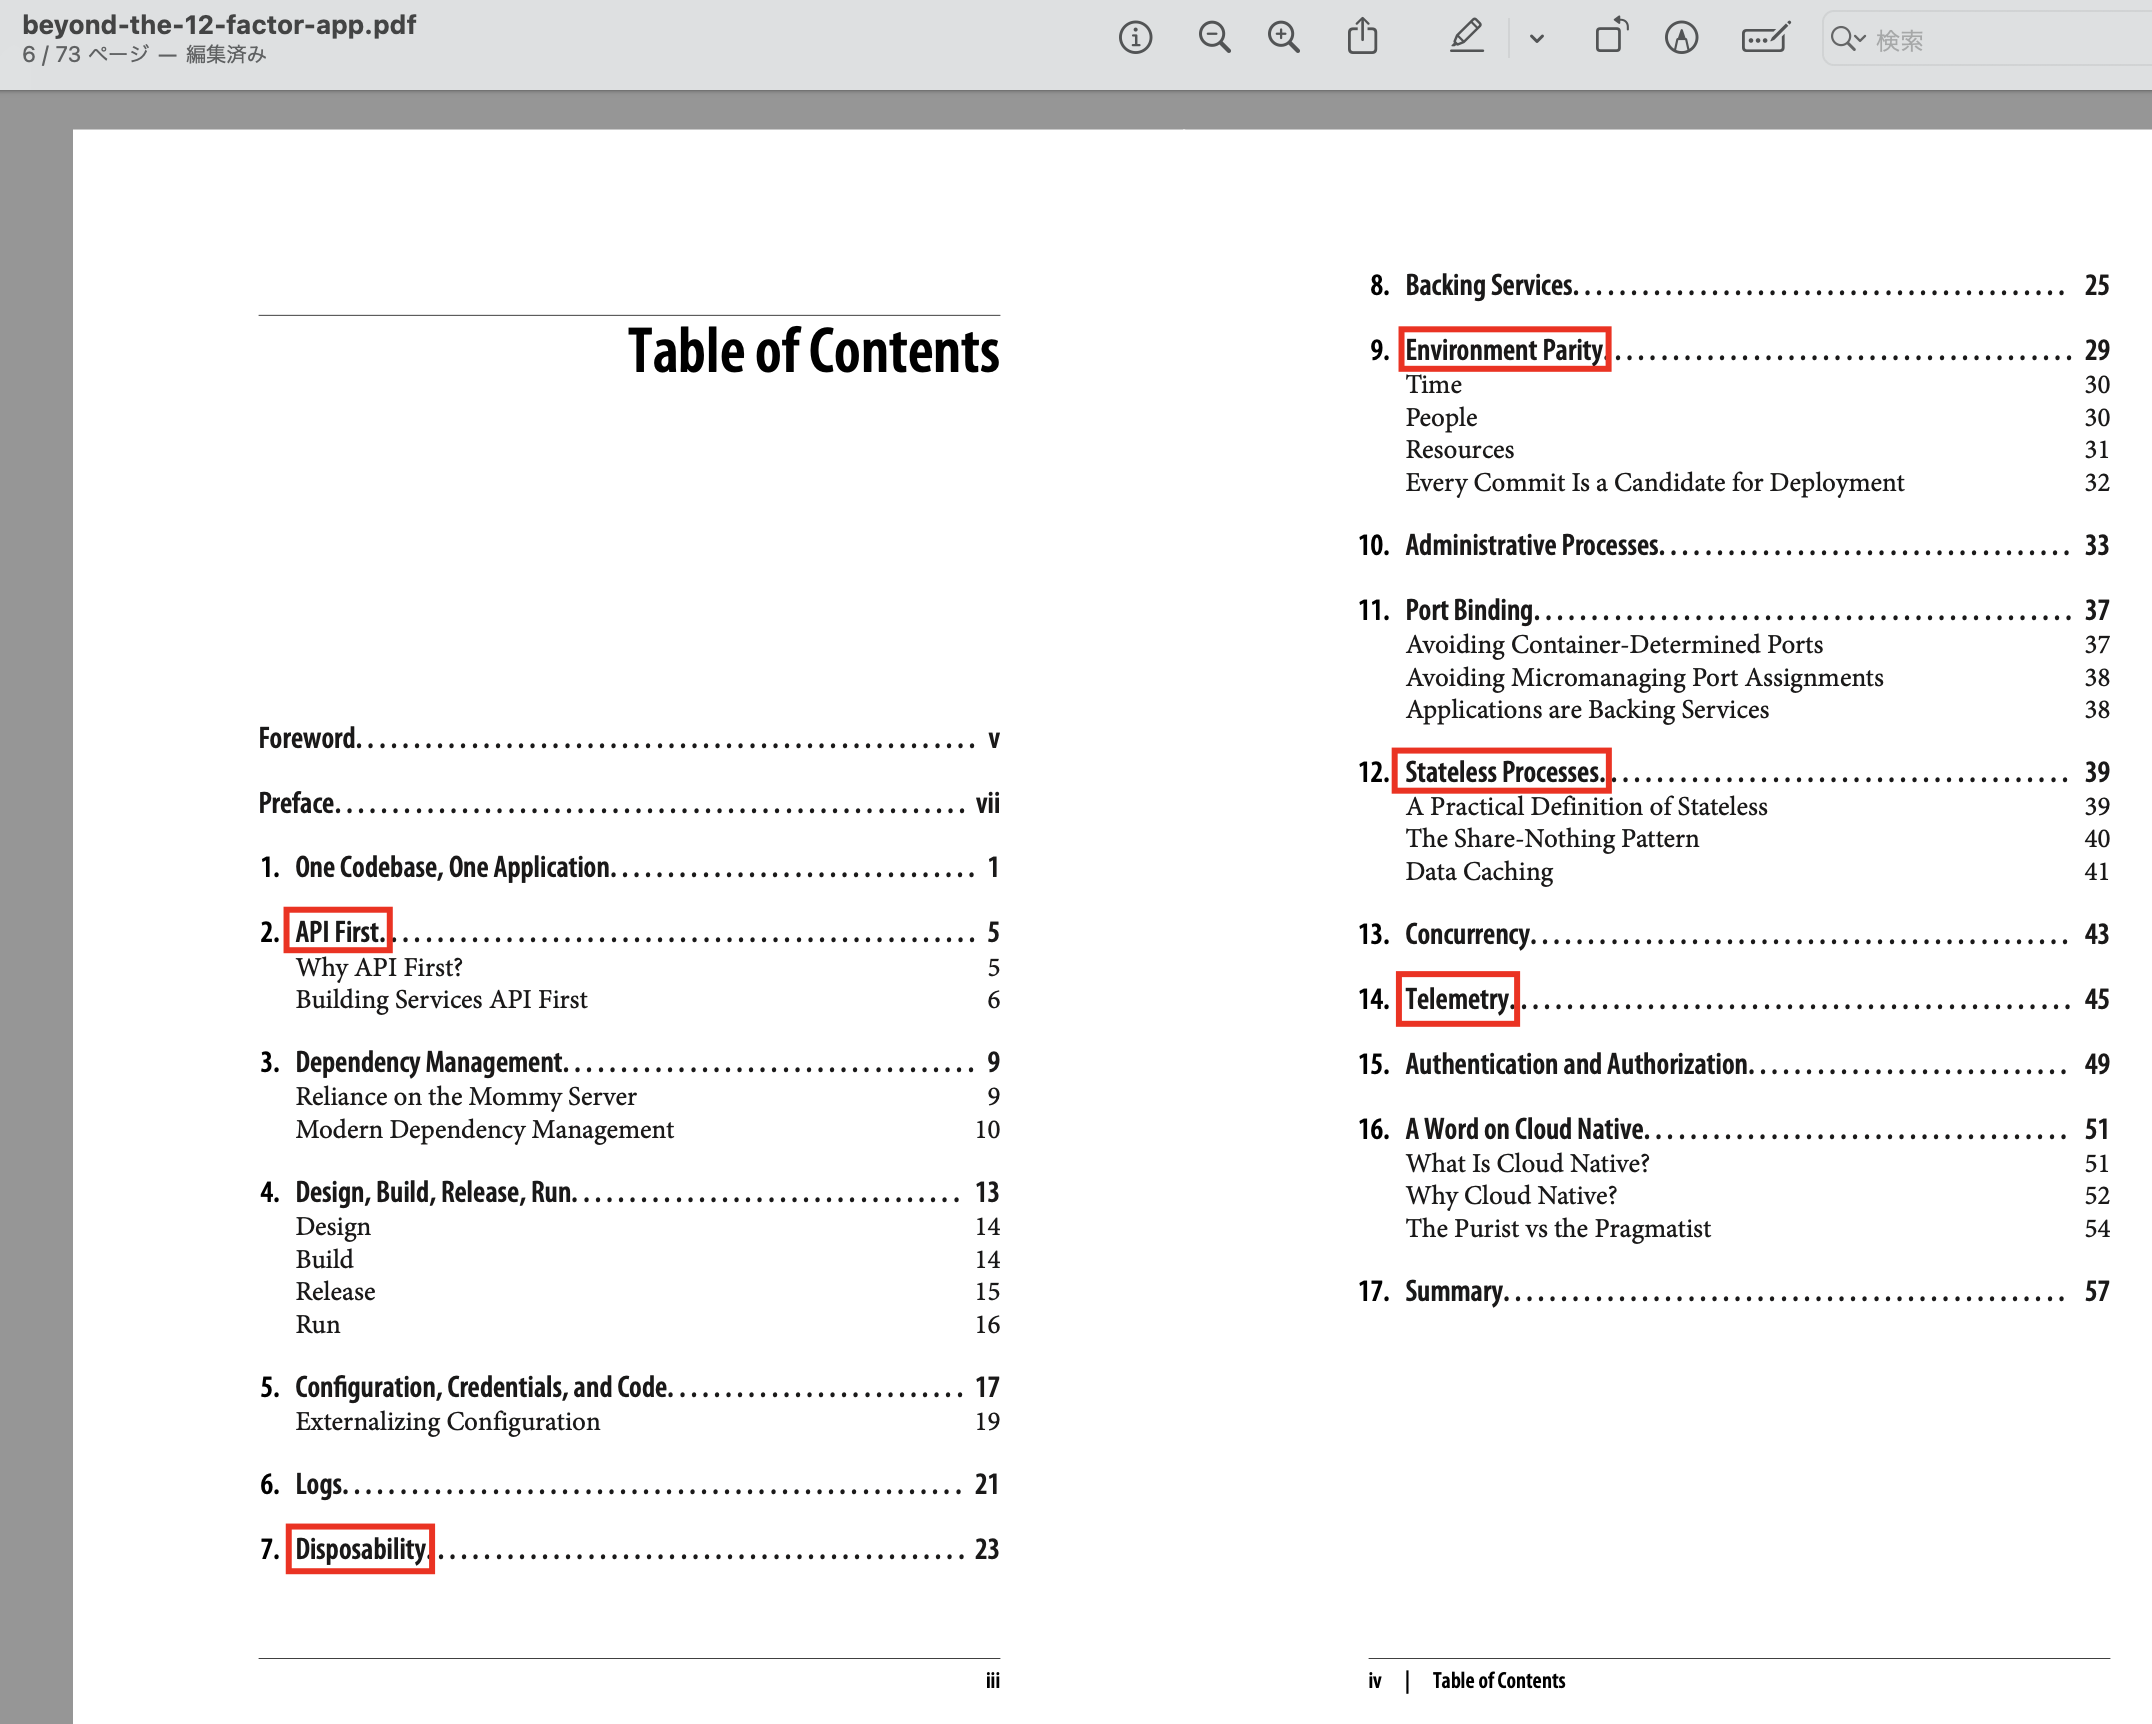2152x1724 pixels.
Task: Open the share sheet icon
Action: pos(1362,38)
